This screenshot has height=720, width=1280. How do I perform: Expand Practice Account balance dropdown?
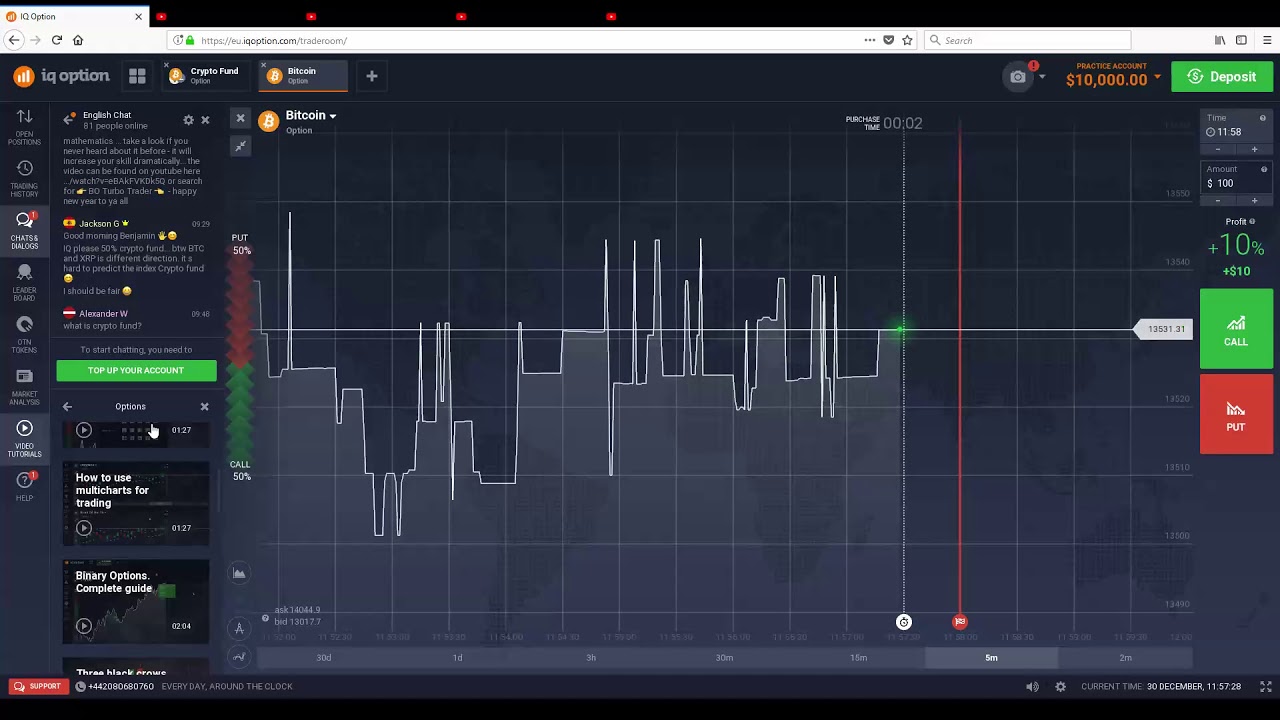1157,77
